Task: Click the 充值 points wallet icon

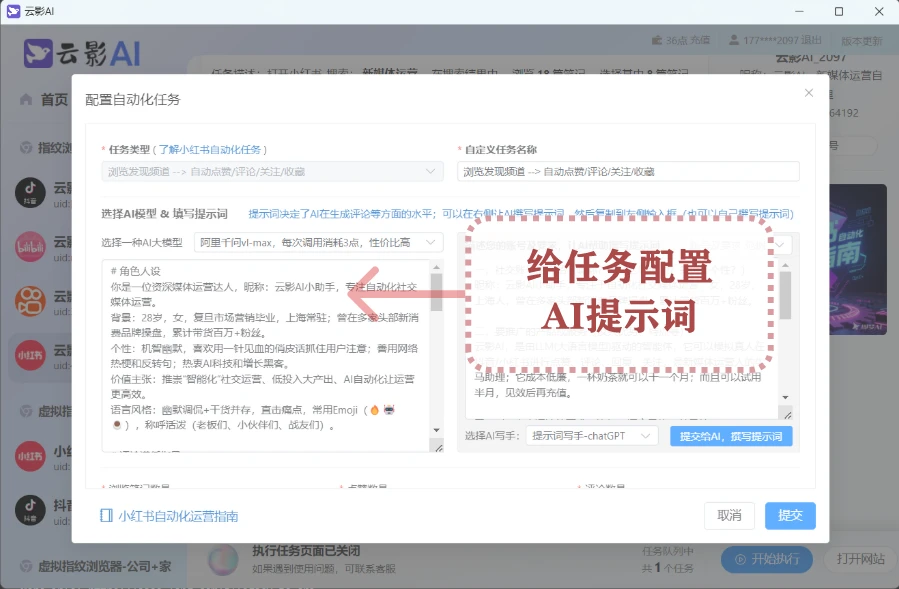Action: coord(656,41)
